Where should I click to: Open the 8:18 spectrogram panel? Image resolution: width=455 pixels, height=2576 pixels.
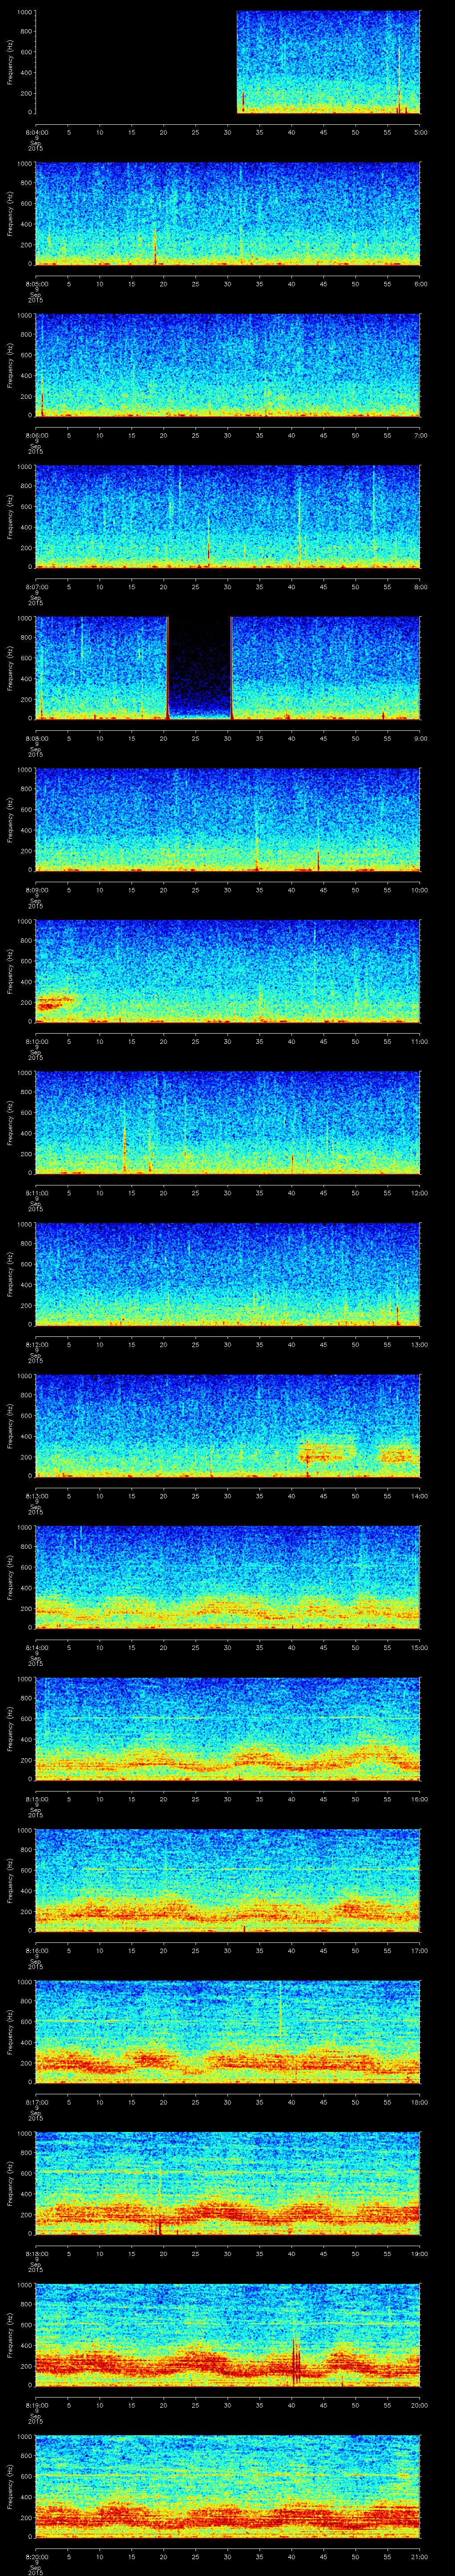(228, 2183)
